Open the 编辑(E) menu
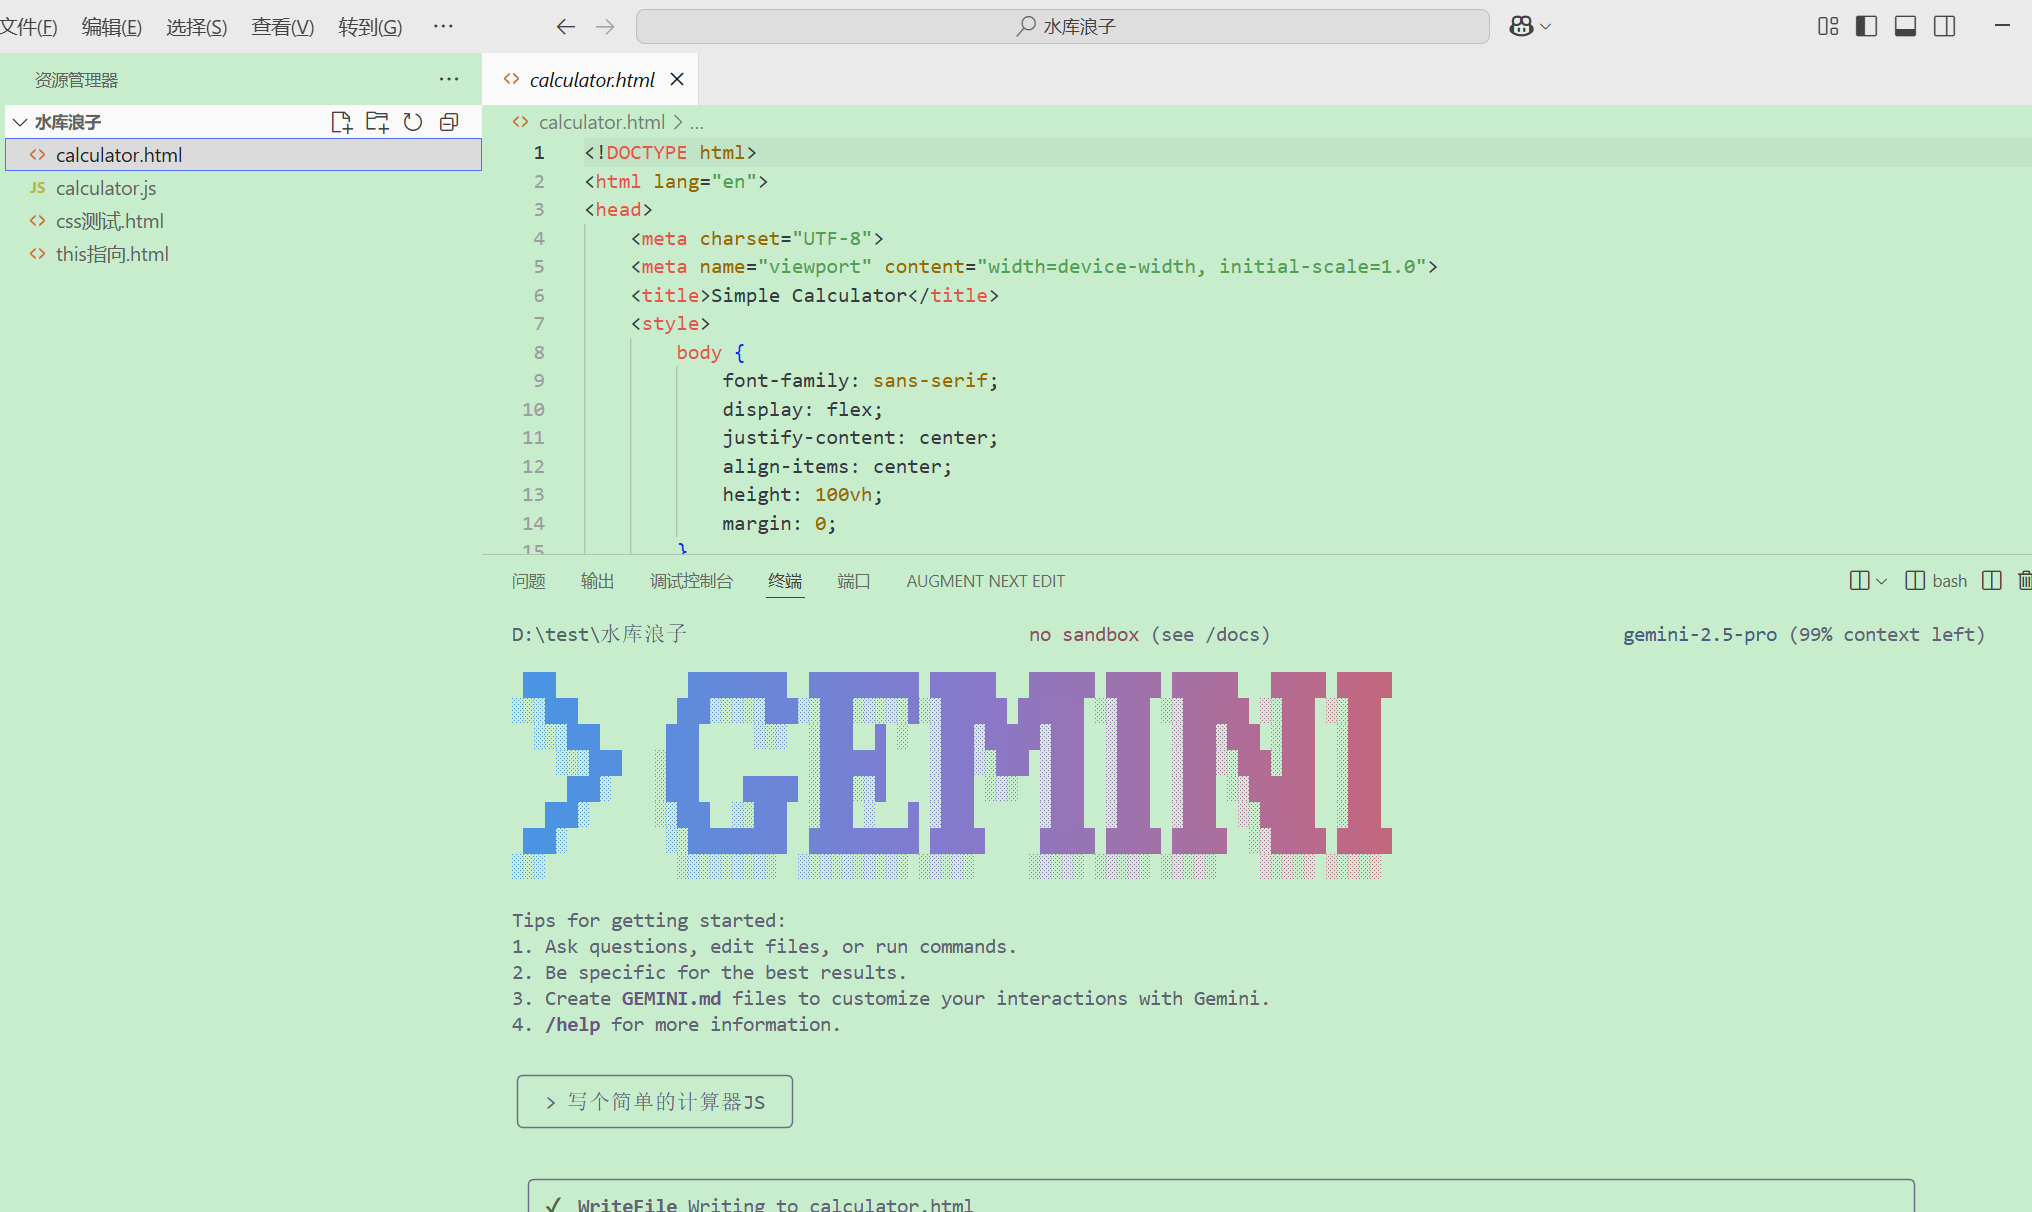2032x1212 pixels. [111, 27]
